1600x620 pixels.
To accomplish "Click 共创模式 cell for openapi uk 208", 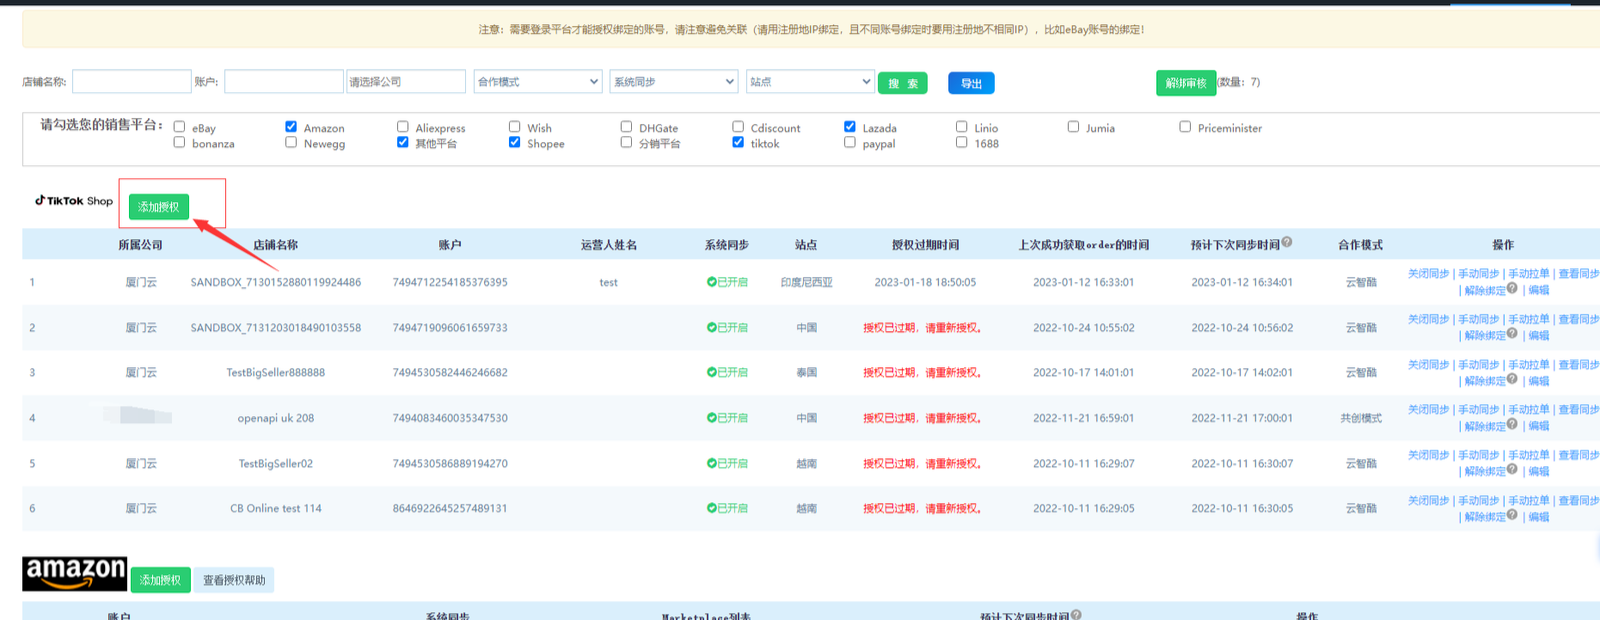I will (1361, 418).
